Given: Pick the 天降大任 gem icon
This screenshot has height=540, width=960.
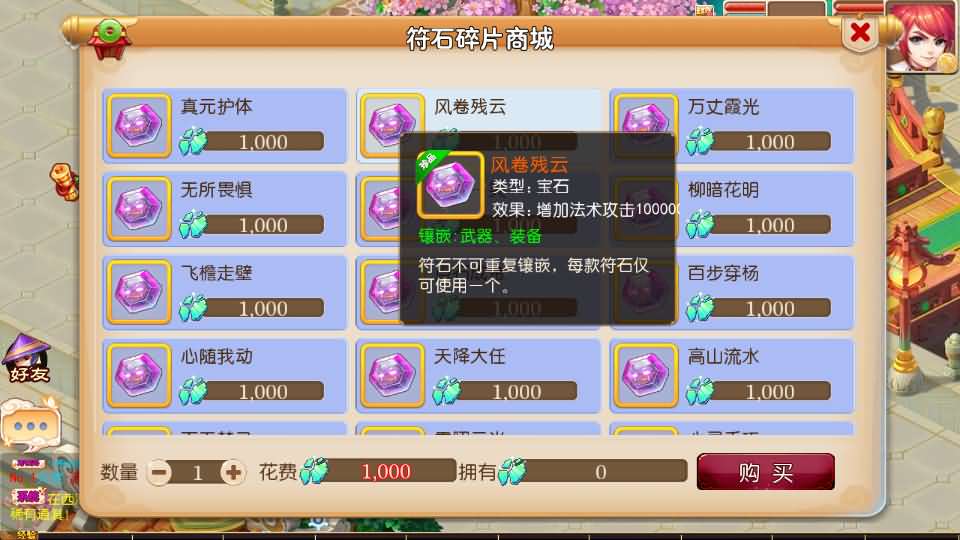Looking at the screenshot, I should 392,375.
